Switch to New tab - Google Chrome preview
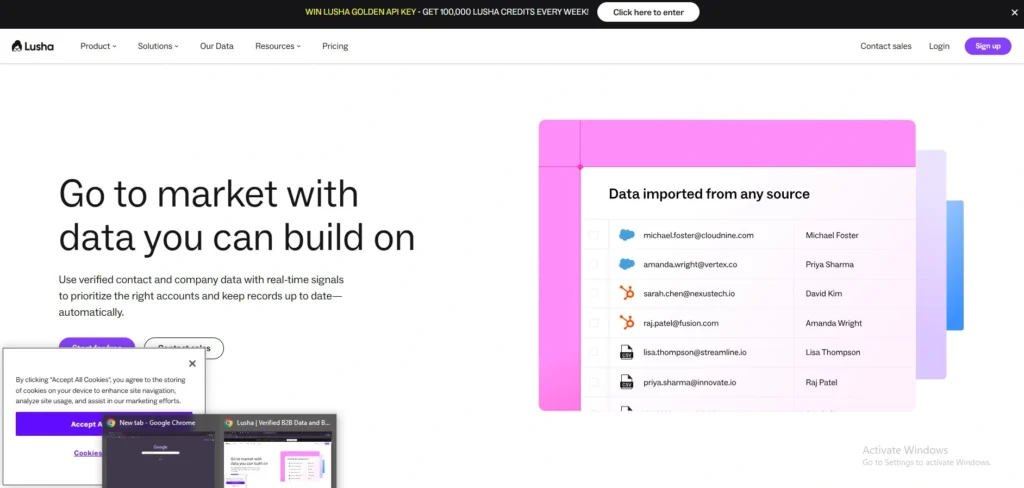The image size is (1024, 488). click(x=160, y=455)
